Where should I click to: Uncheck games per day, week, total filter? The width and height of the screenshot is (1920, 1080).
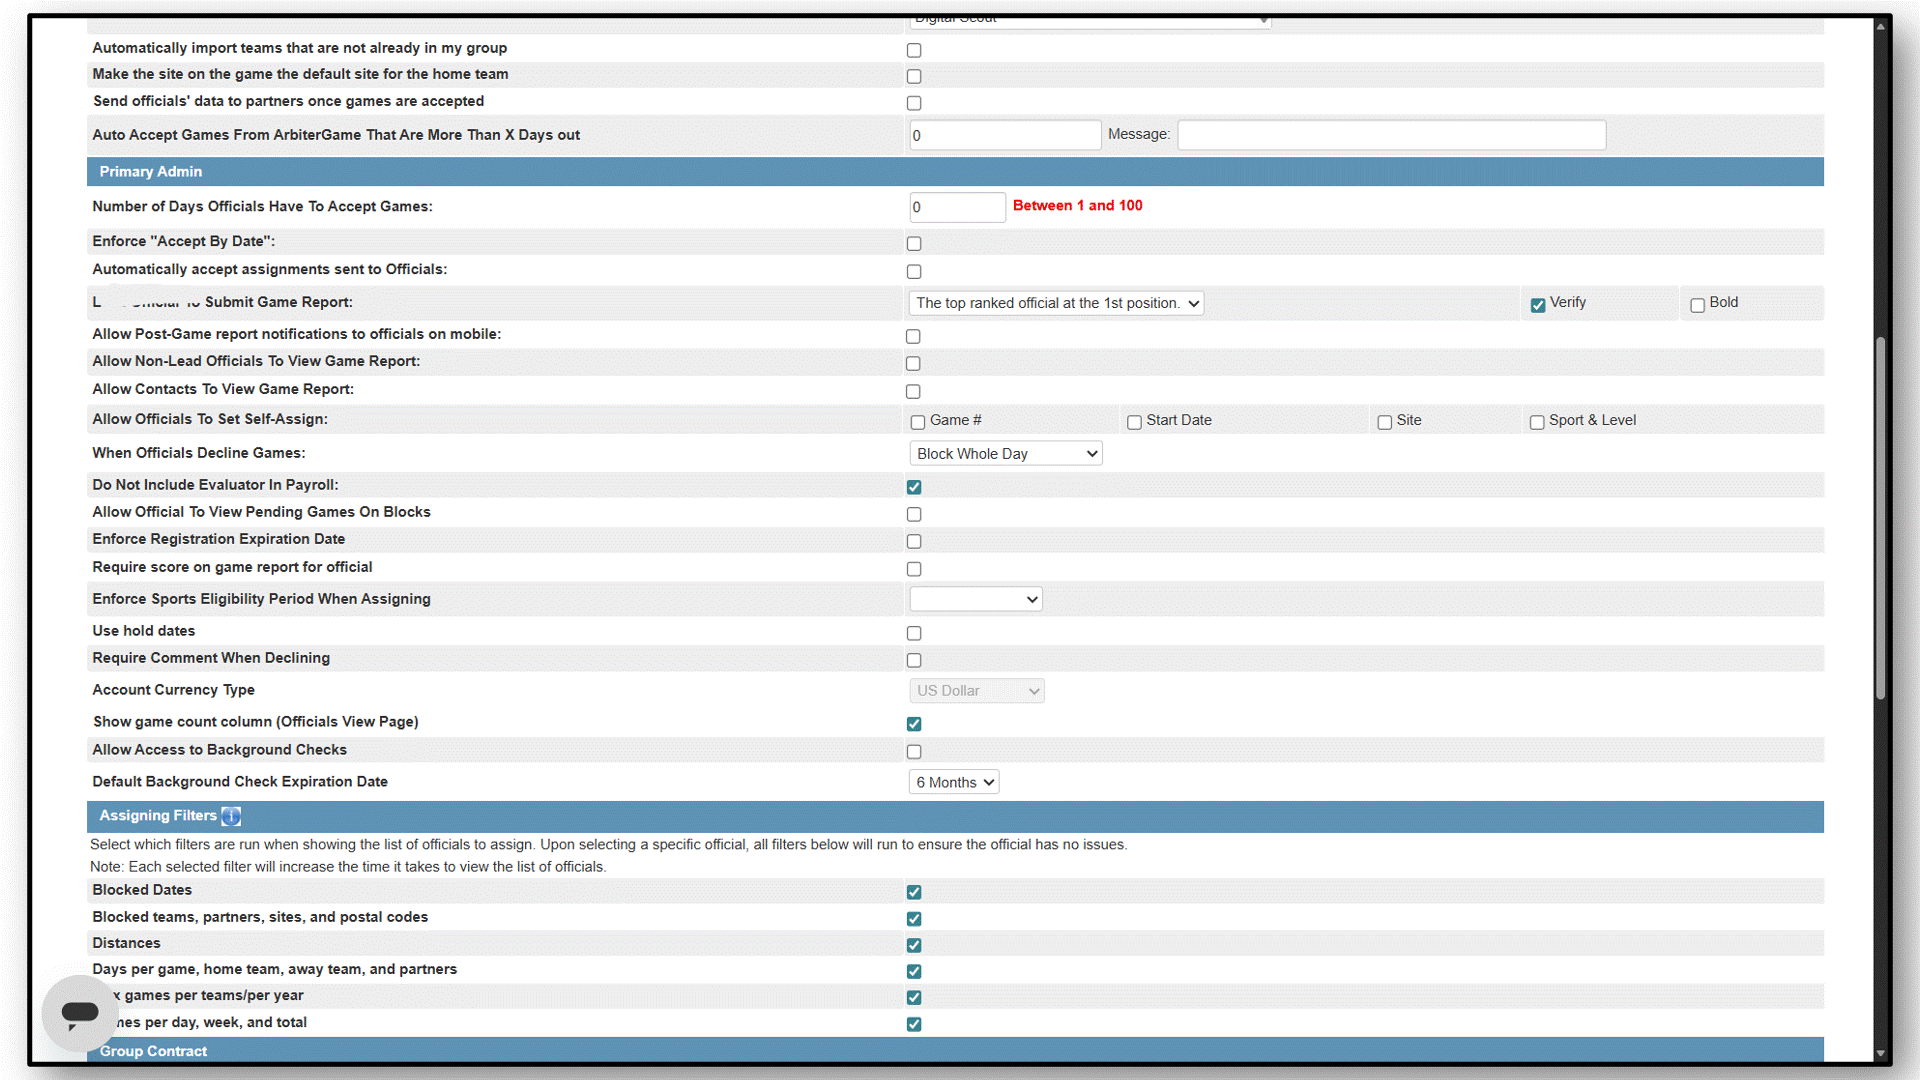point(914,1024)
